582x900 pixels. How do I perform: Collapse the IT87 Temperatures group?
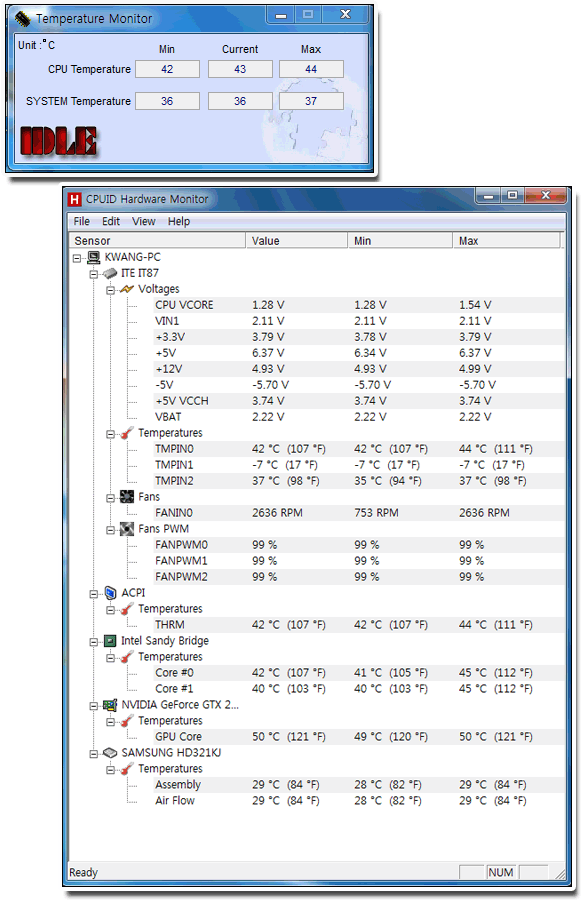110,434
